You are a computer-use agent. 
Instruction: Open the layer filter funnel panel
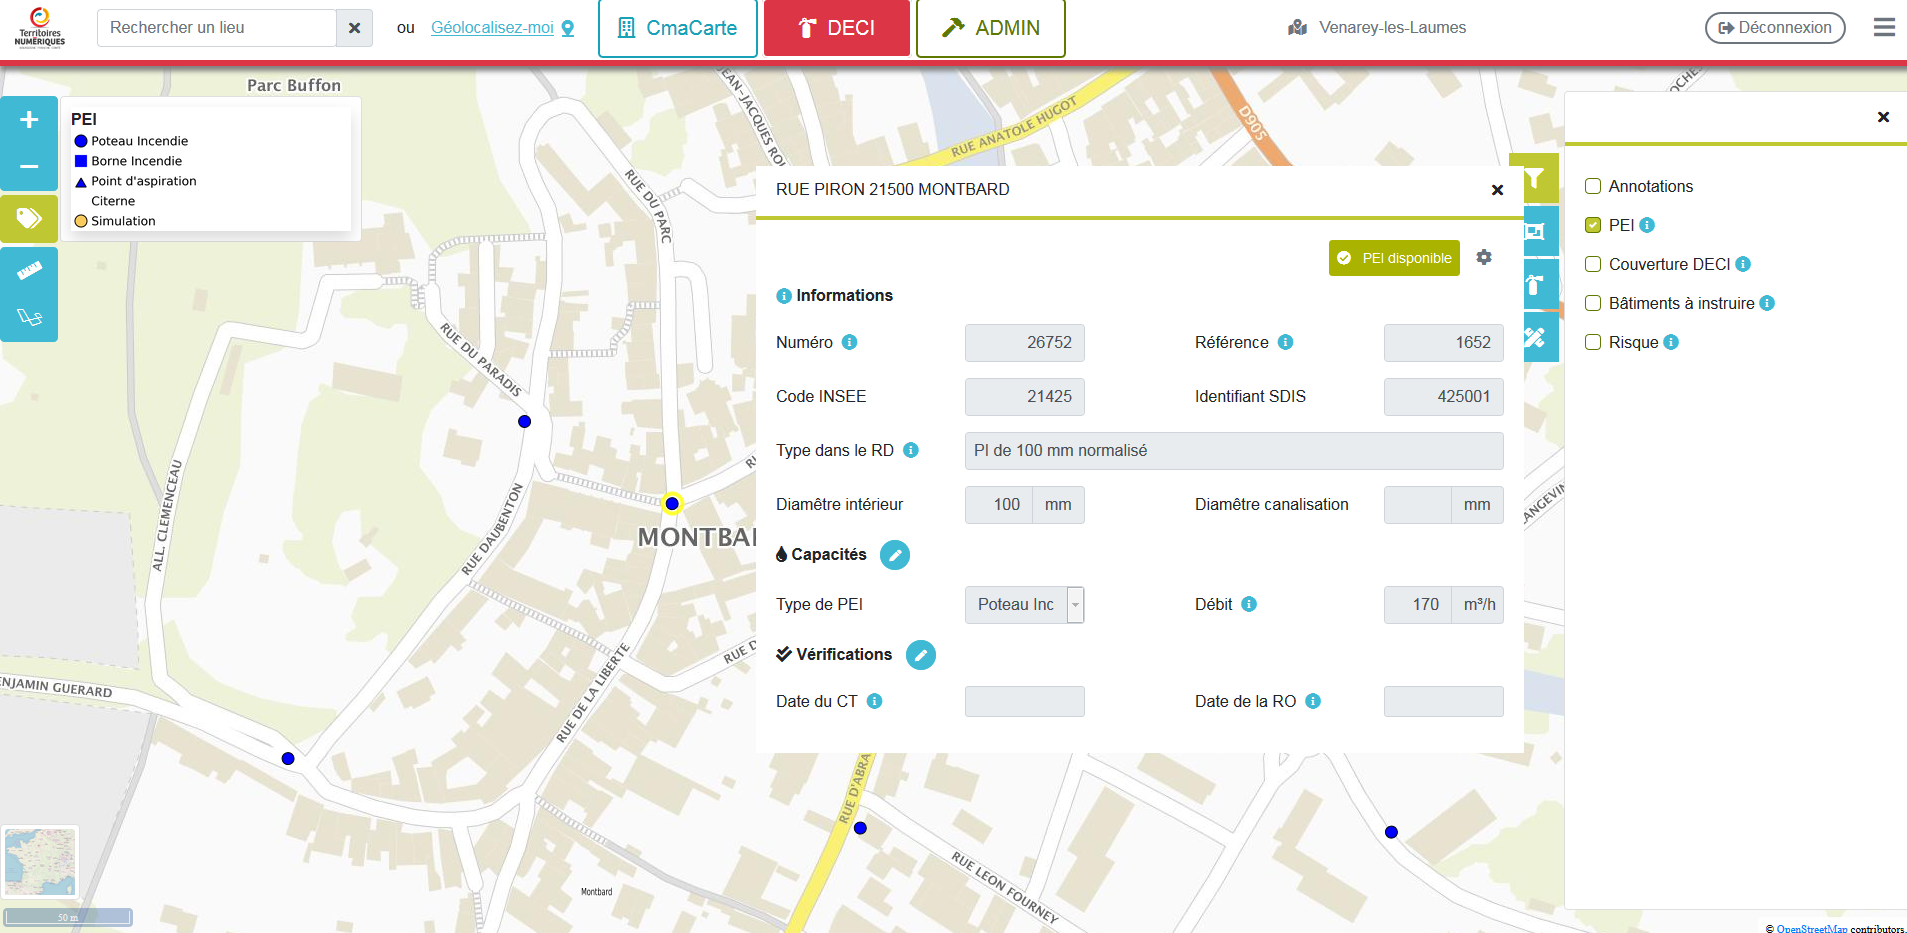1534,179
